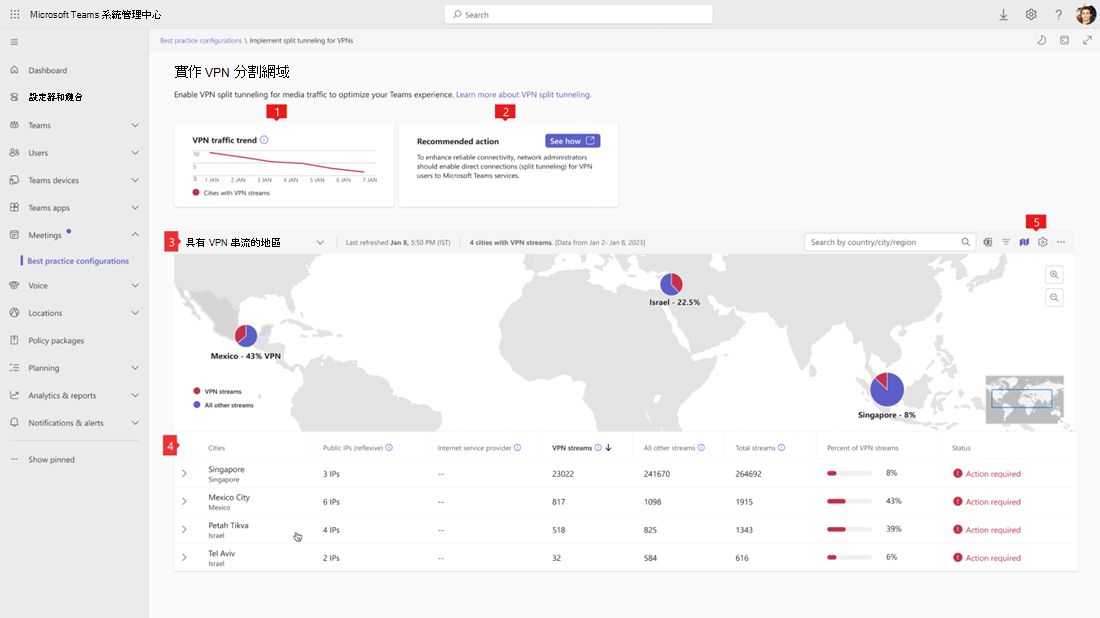The width and height of the screenshot is (1100, 618).
Task: Toggle the hamburger navigation menu
Action: (x=14, y=42)
